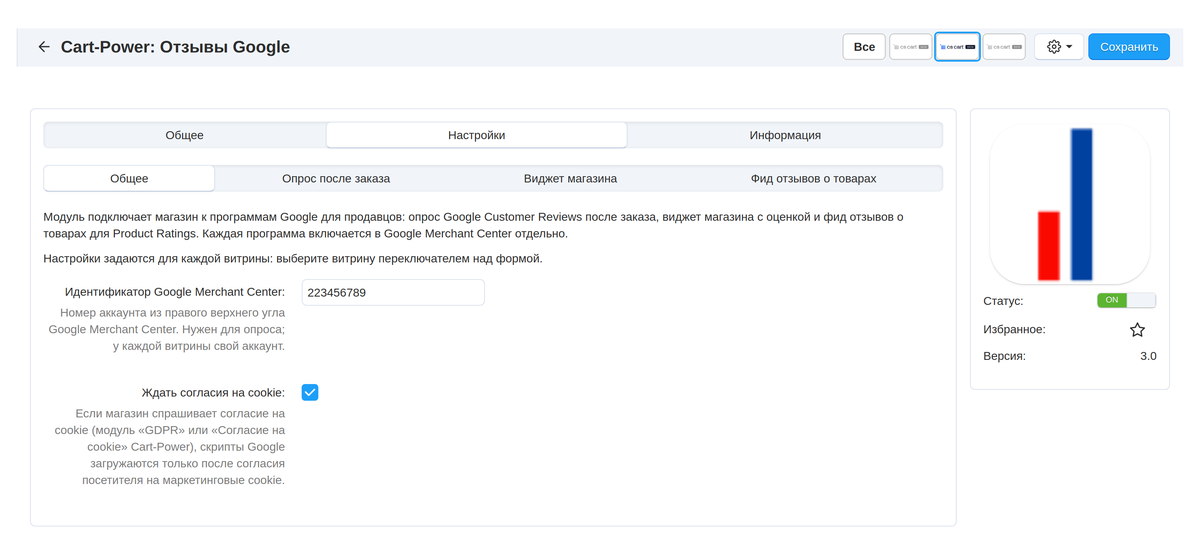Switch to the top-level Общее tab

coord(185,135)
